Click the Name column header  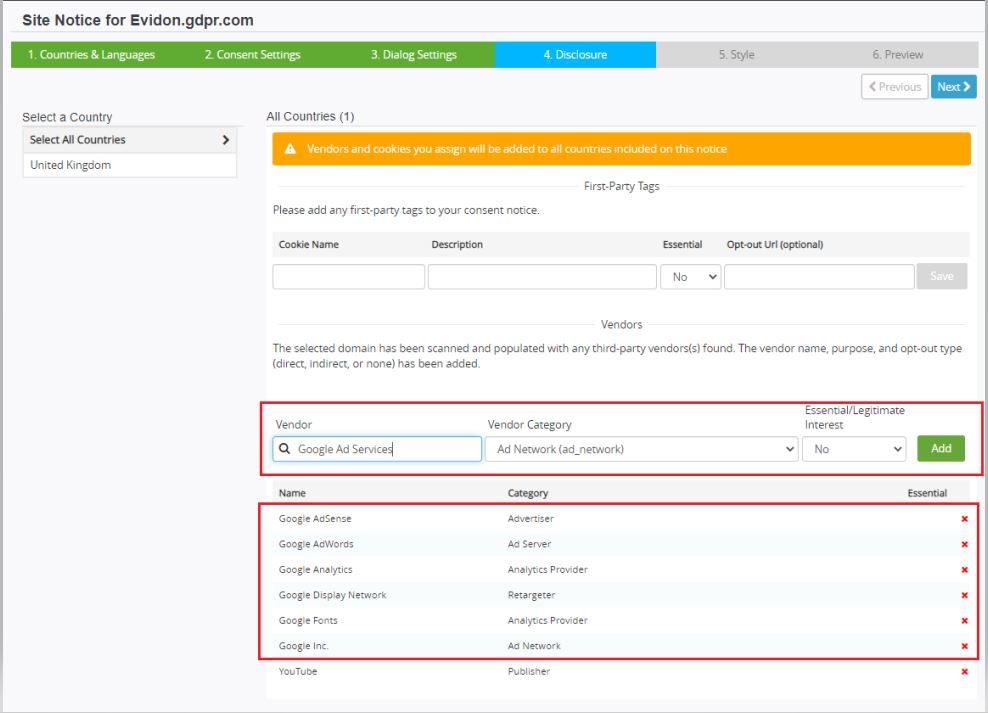click(292, 493)
